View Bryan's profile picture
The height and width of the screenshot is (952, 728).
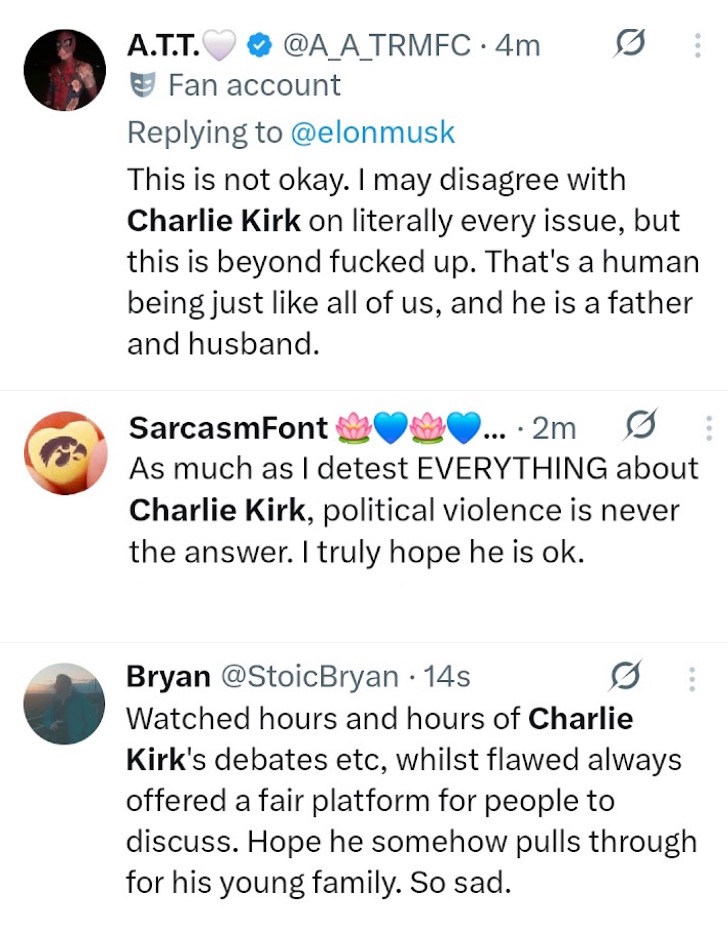coord(65,703)
